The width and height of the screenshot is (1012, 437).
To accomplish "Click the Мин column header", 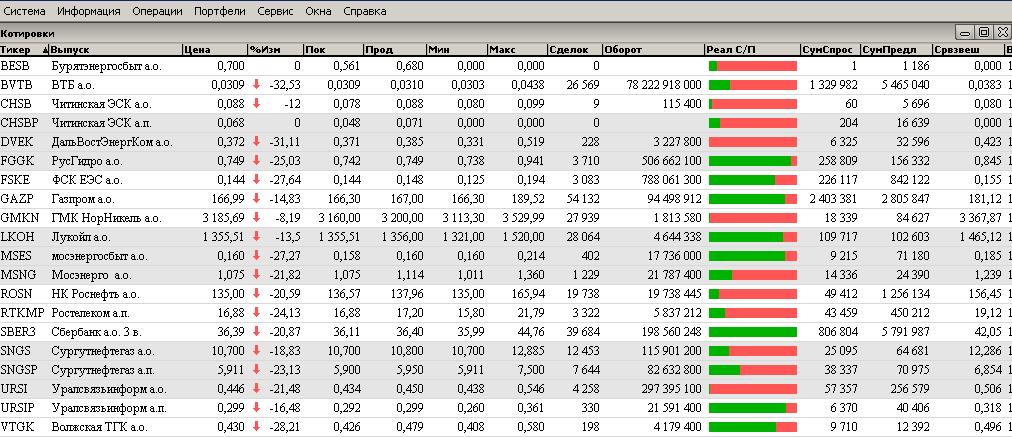I will click(456, 50).
